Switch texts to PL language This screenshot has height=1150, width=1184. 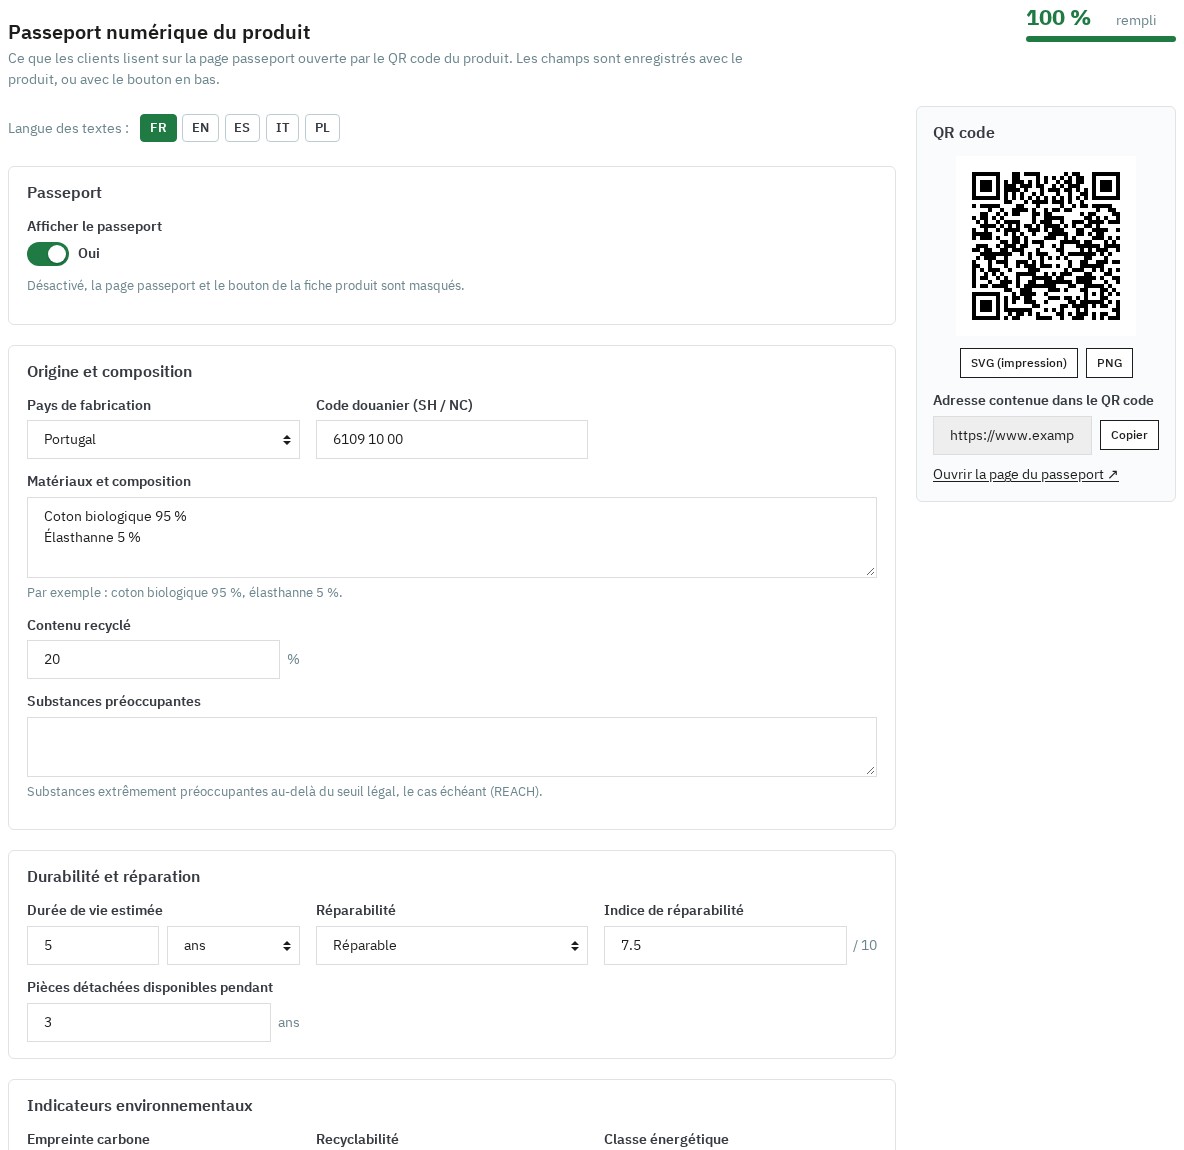pyautogui.click(x=322, y=128)
